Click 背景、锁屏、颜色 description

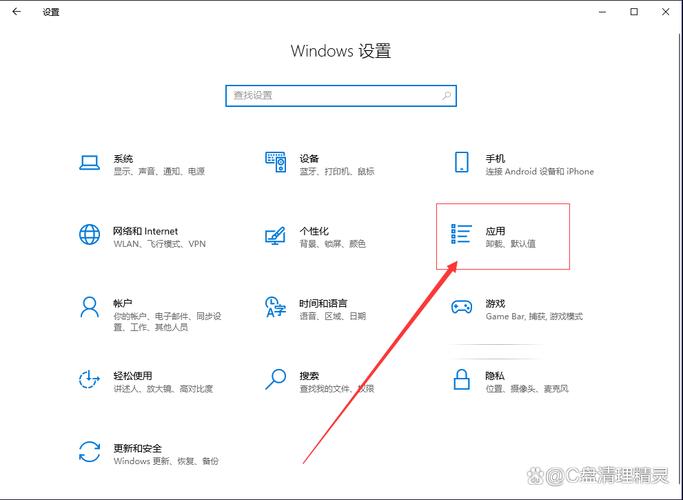coord(332,244)
